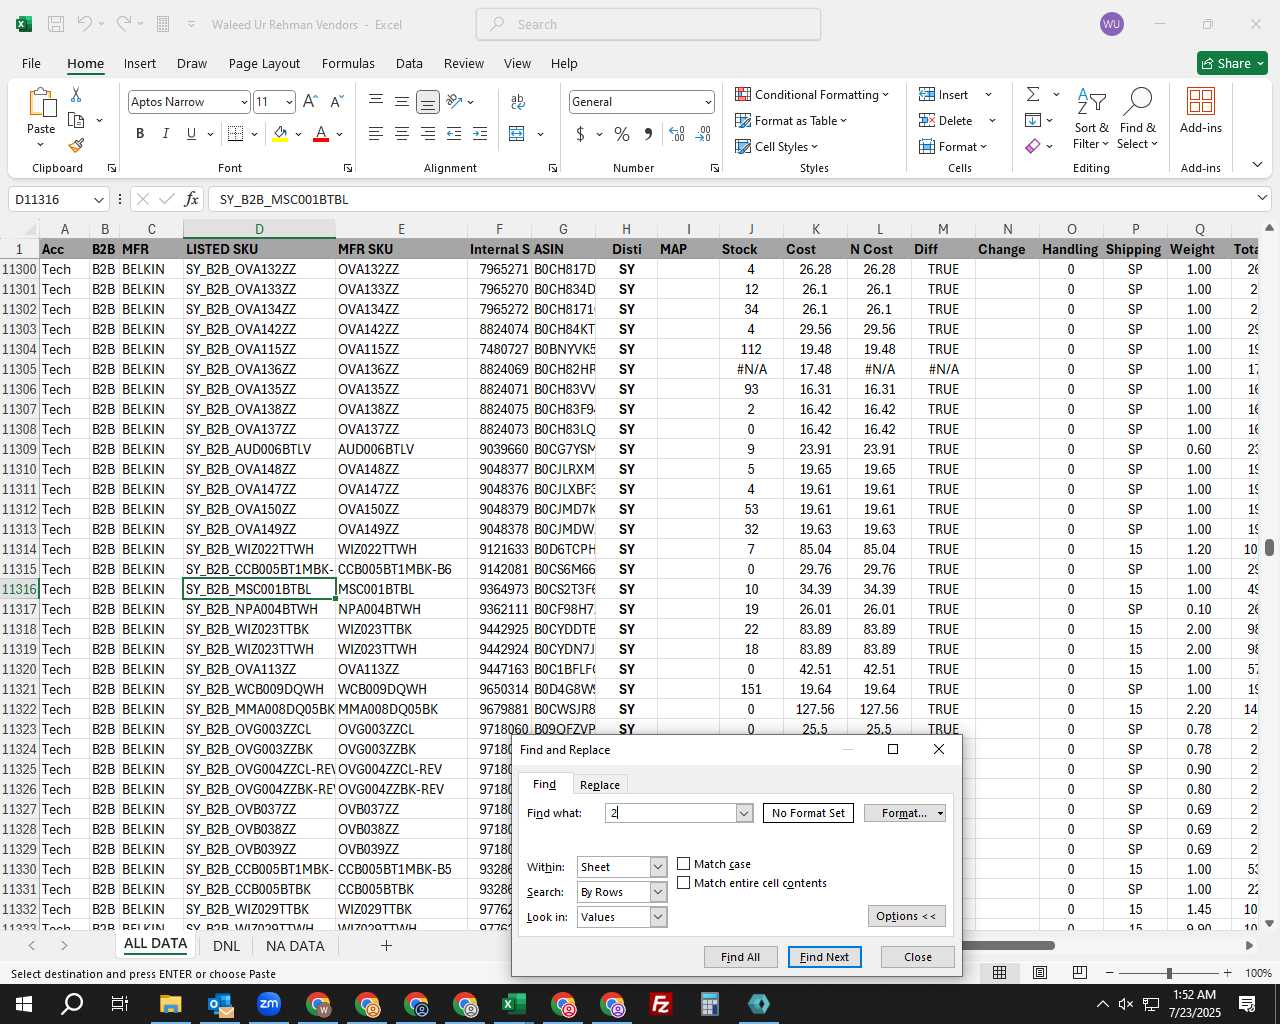Switch to the NA DATA sheet tab
Image resolution: width=1280 pixels, height=1024 pixels.
(x=295, y=945)
